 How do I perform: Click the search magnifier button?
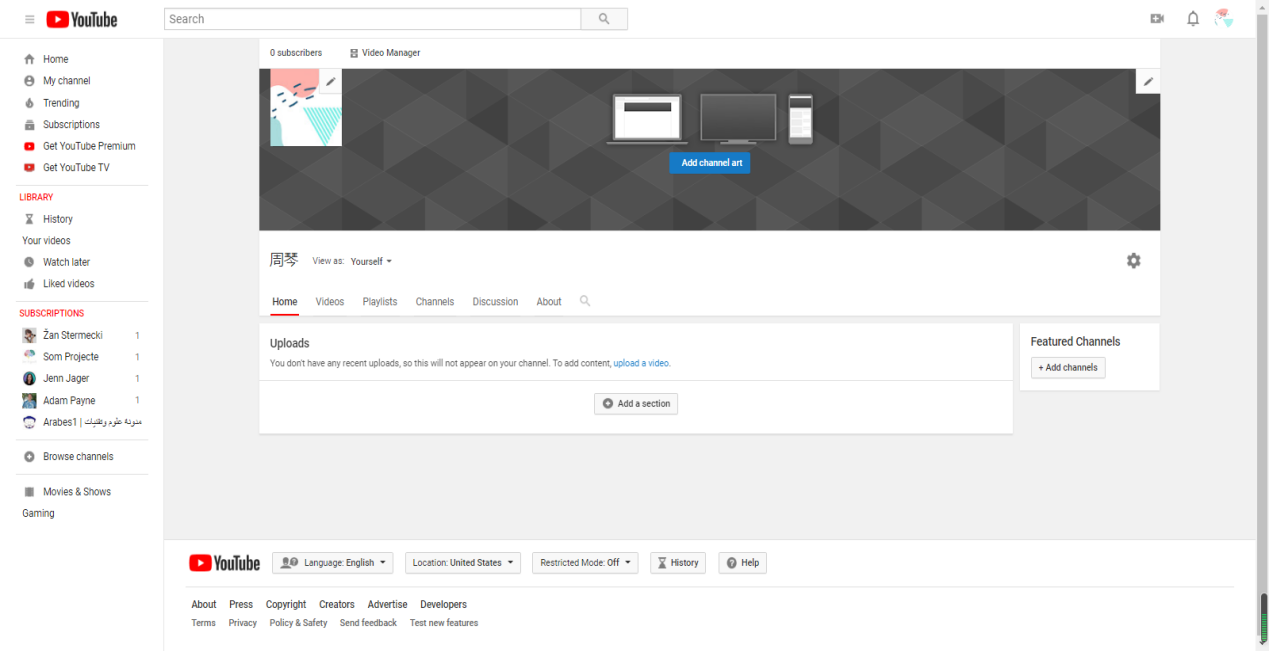tap(604, 19)
